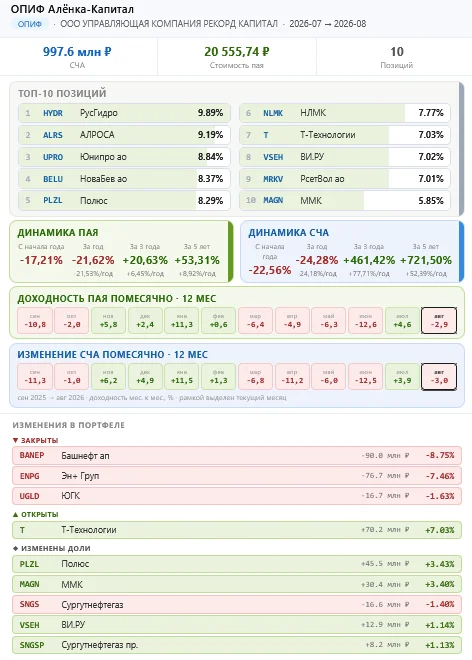Click the 997.6 млн ₽ СЧА value

[x=77, y=52]
